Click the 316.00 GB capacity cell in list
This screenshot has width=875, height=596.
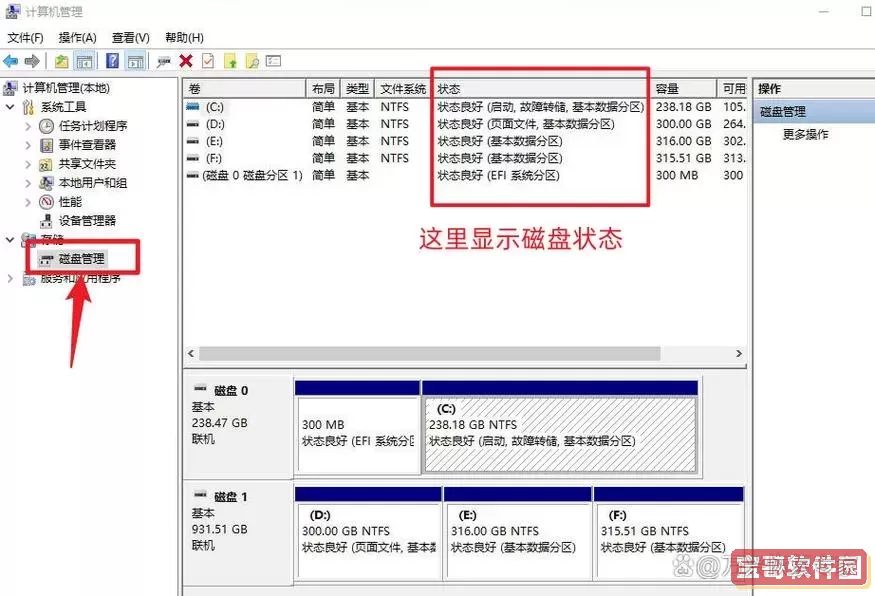point(684,141)
